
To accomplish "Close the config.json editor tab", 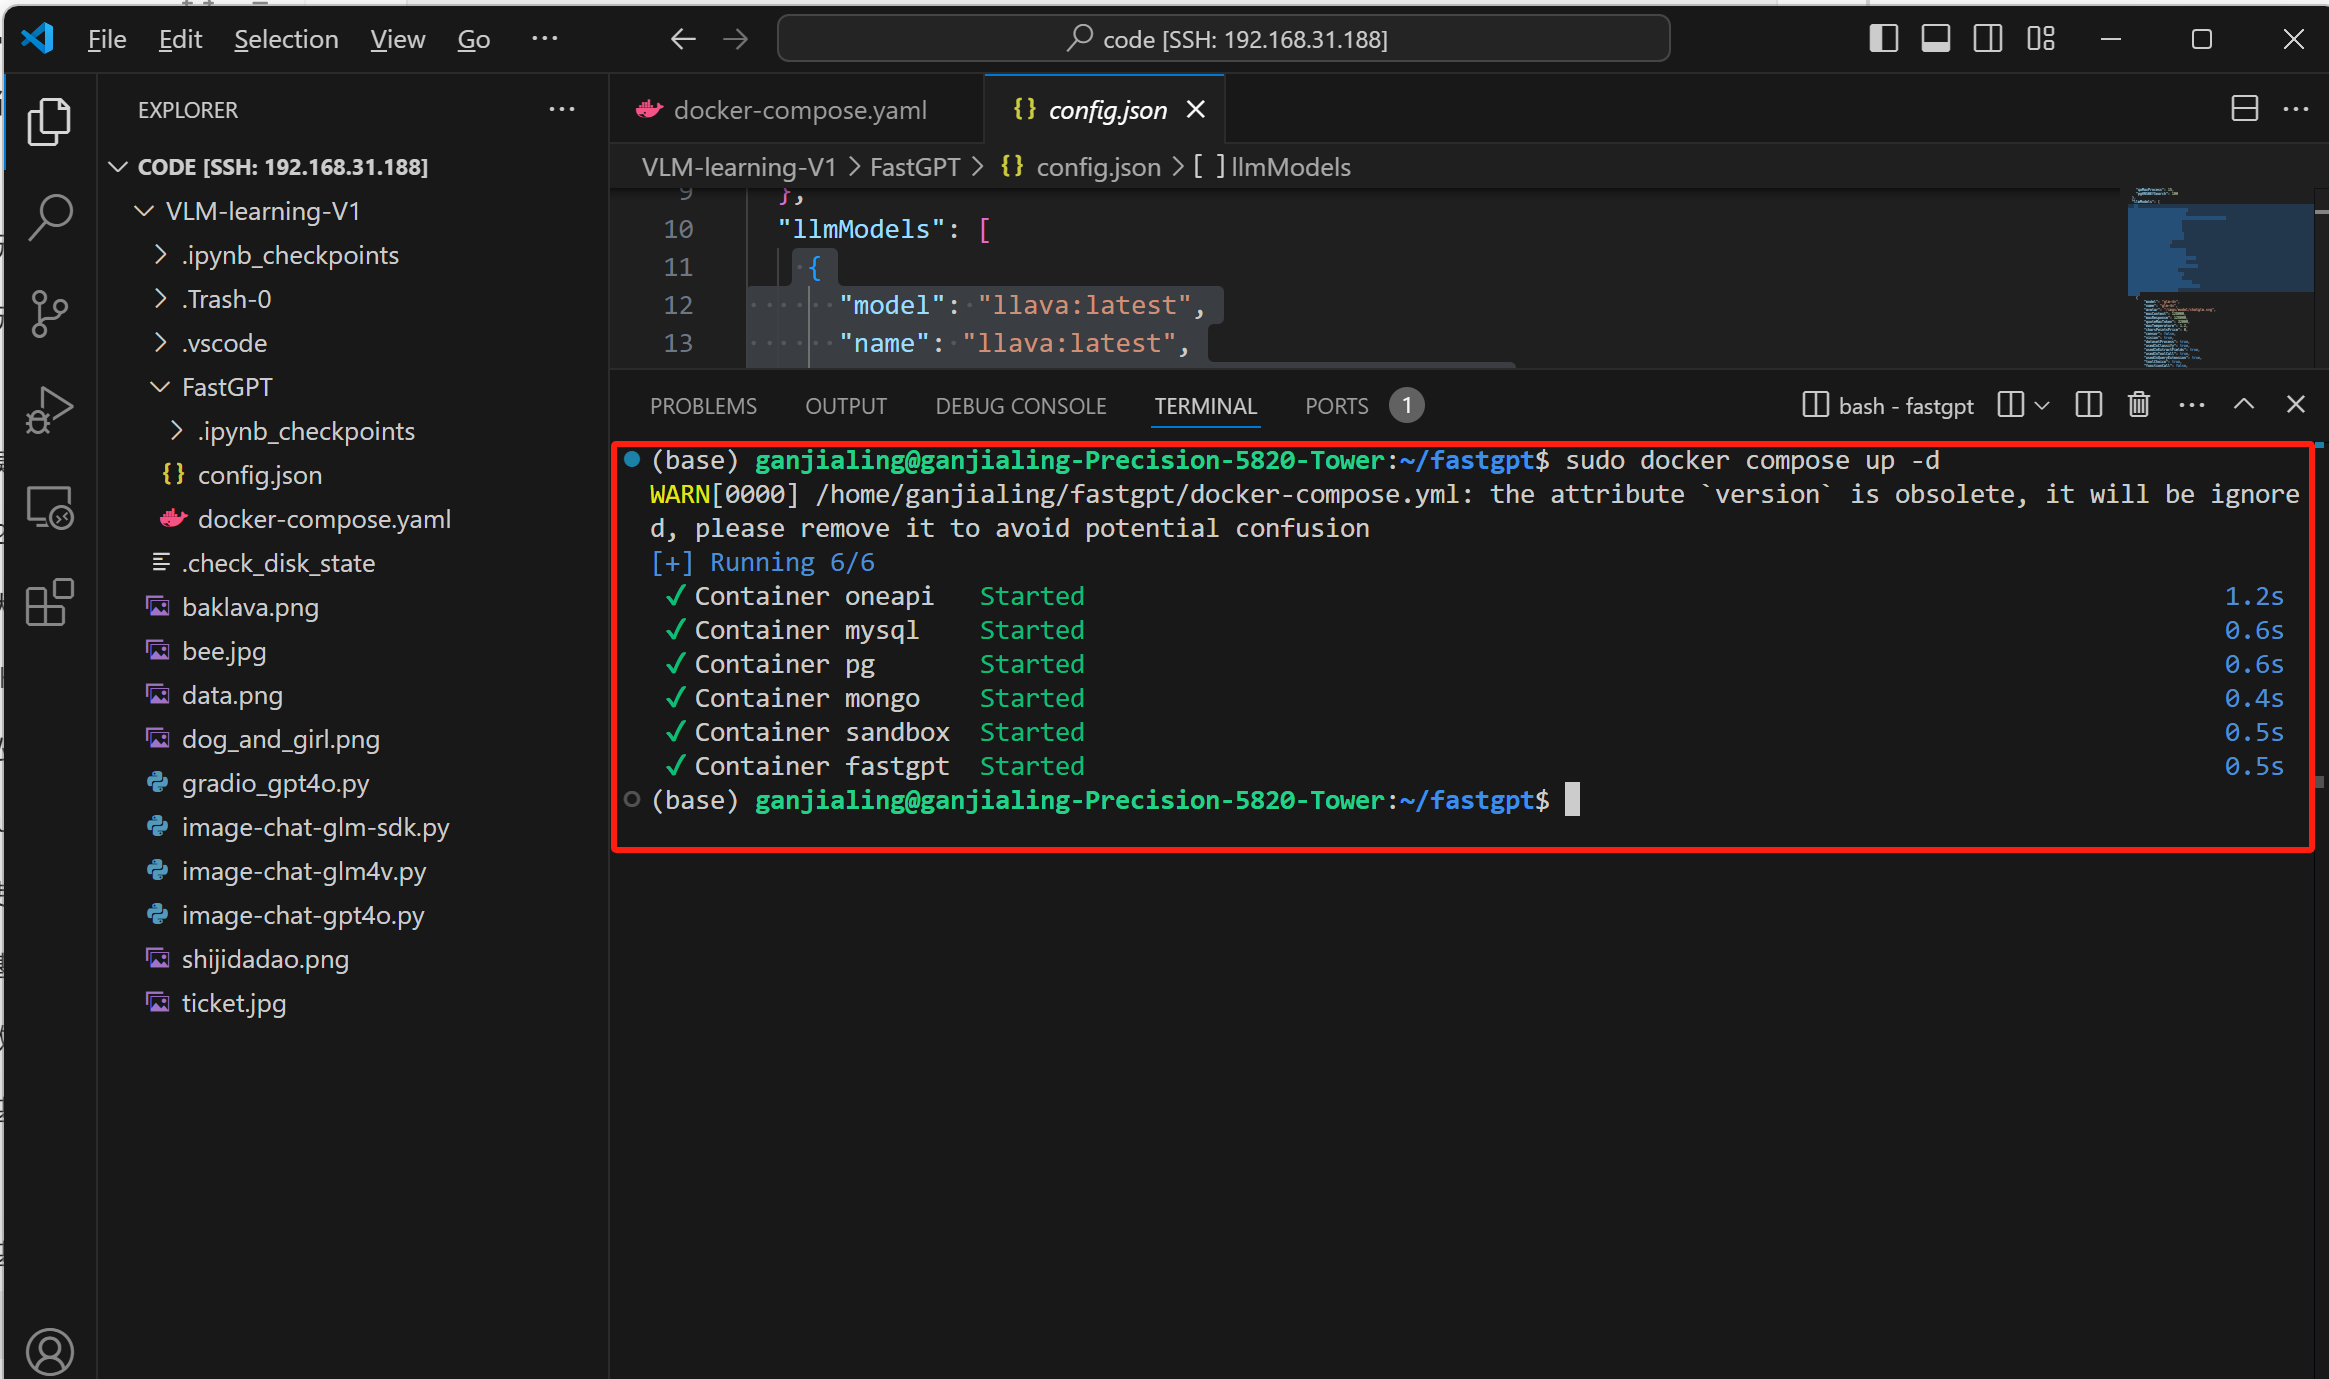I will [1196, 109].
